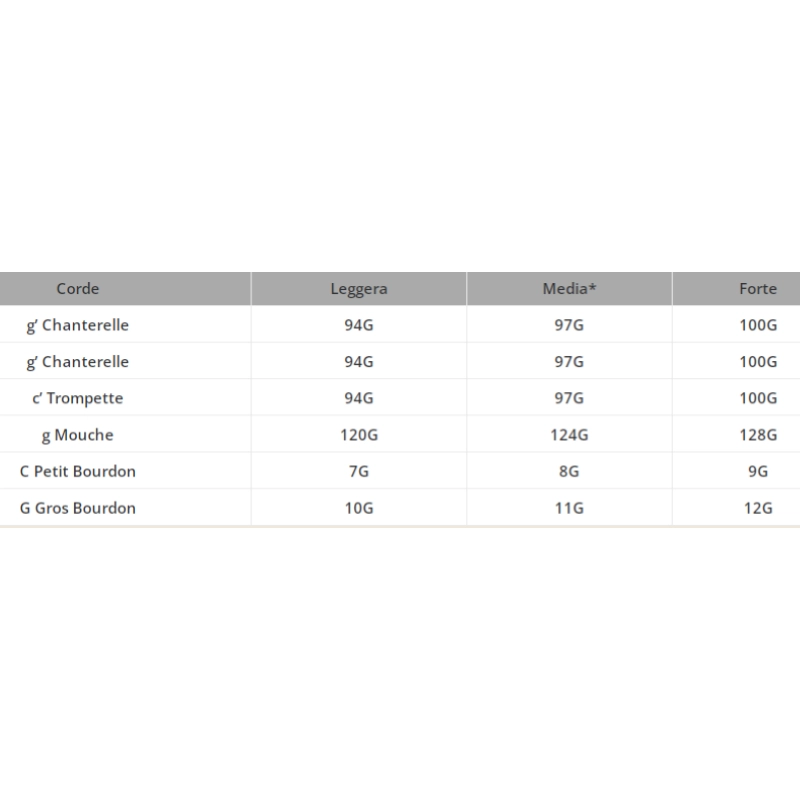Click the 12G Forte cell
800x800 pixels.
click(x=757, y=508)
